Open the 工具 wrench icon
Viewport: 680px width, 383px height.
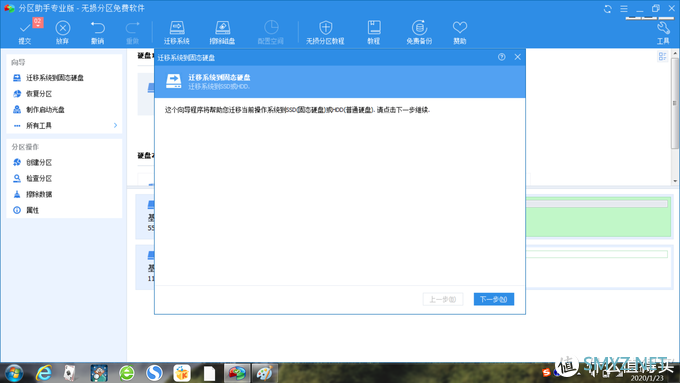pos(663,29)
